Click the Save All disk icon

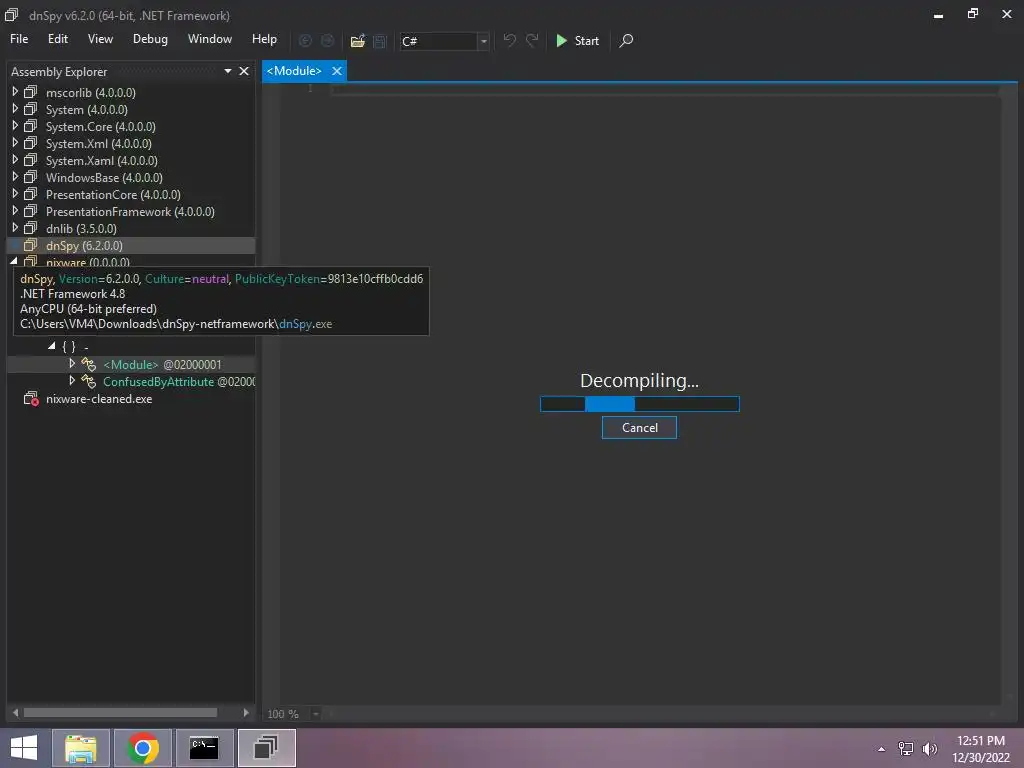(x=379, y=41)
